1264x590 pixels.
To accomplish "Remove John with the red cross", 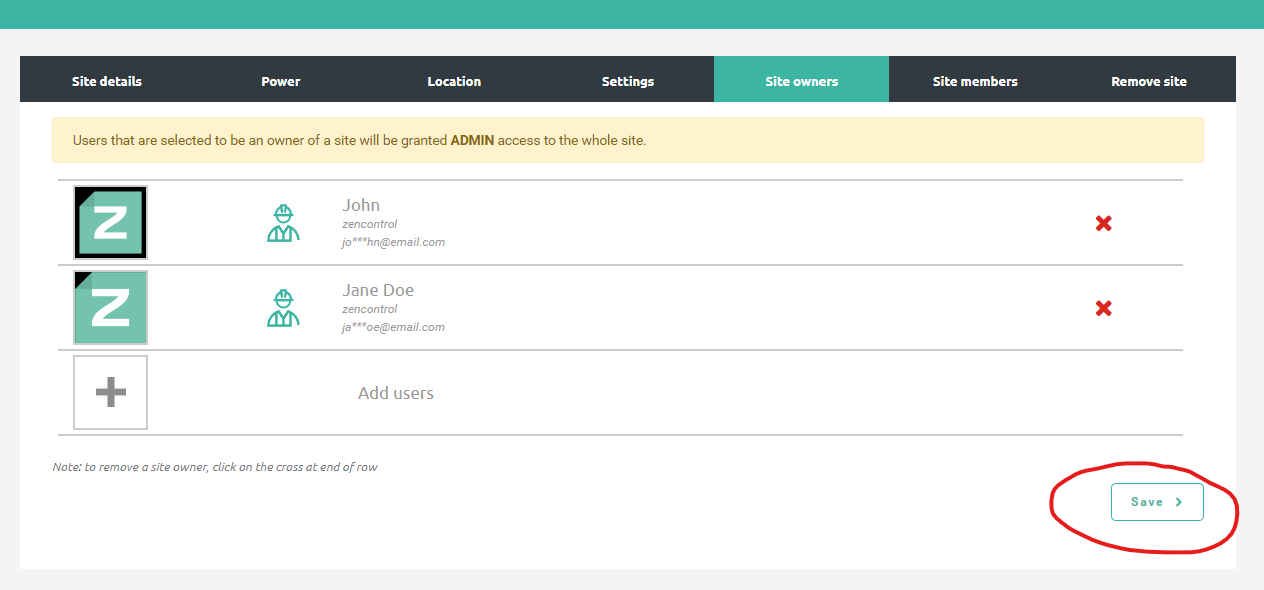I will (x=1104, y=223).
